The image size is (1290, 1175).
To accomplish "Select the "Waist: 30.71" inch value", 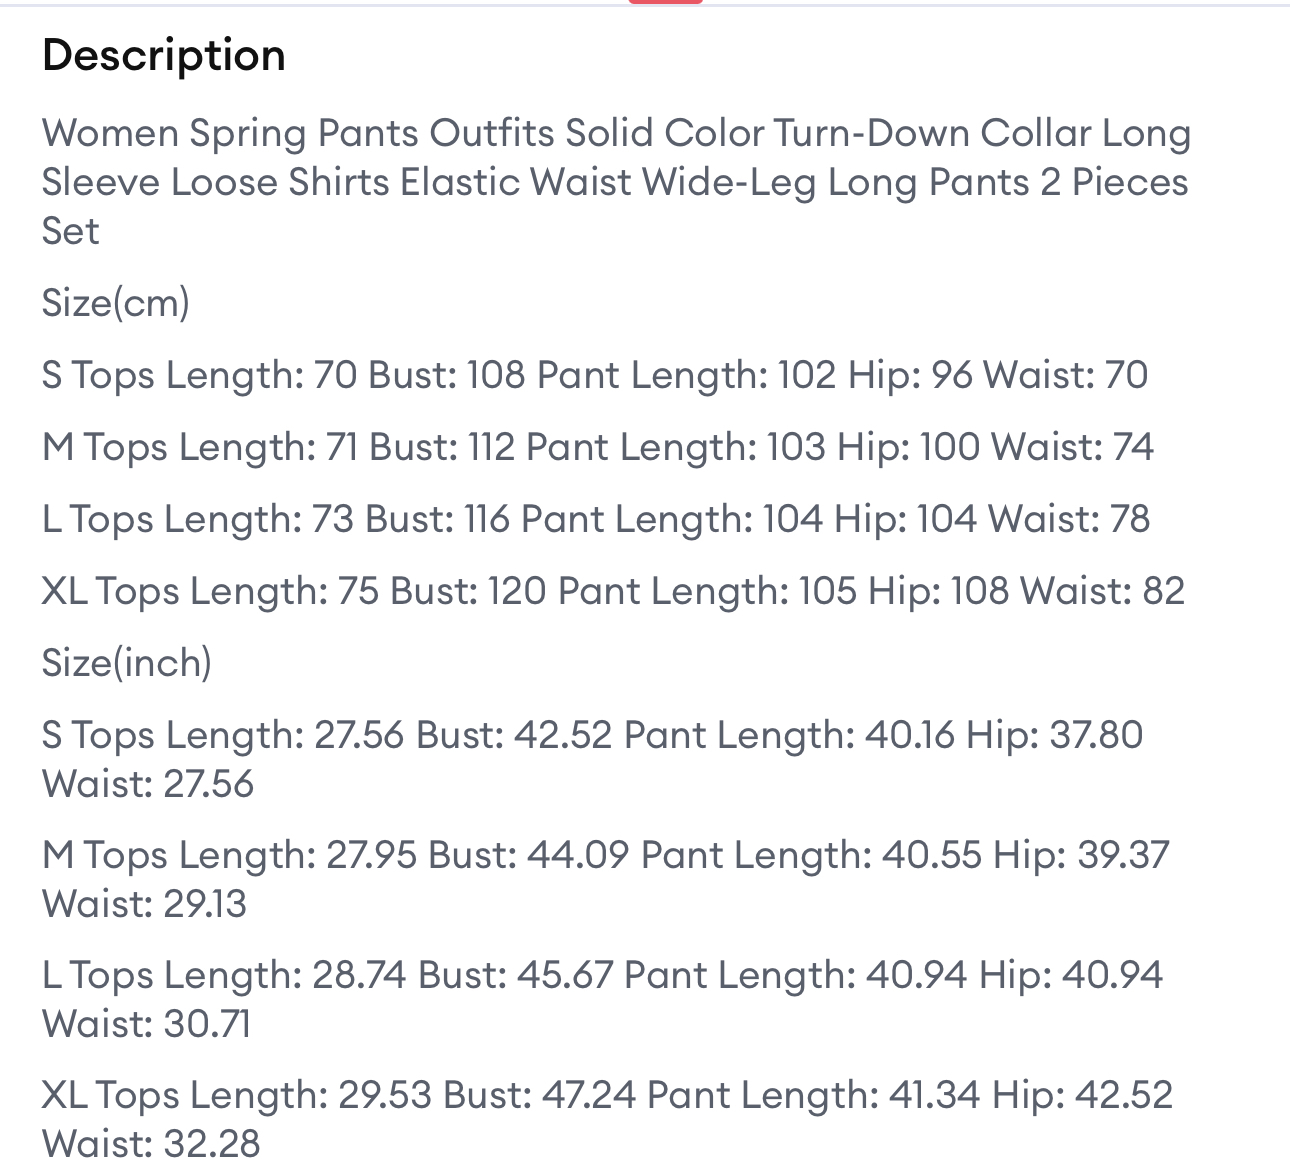I will tap(146, 1023).
